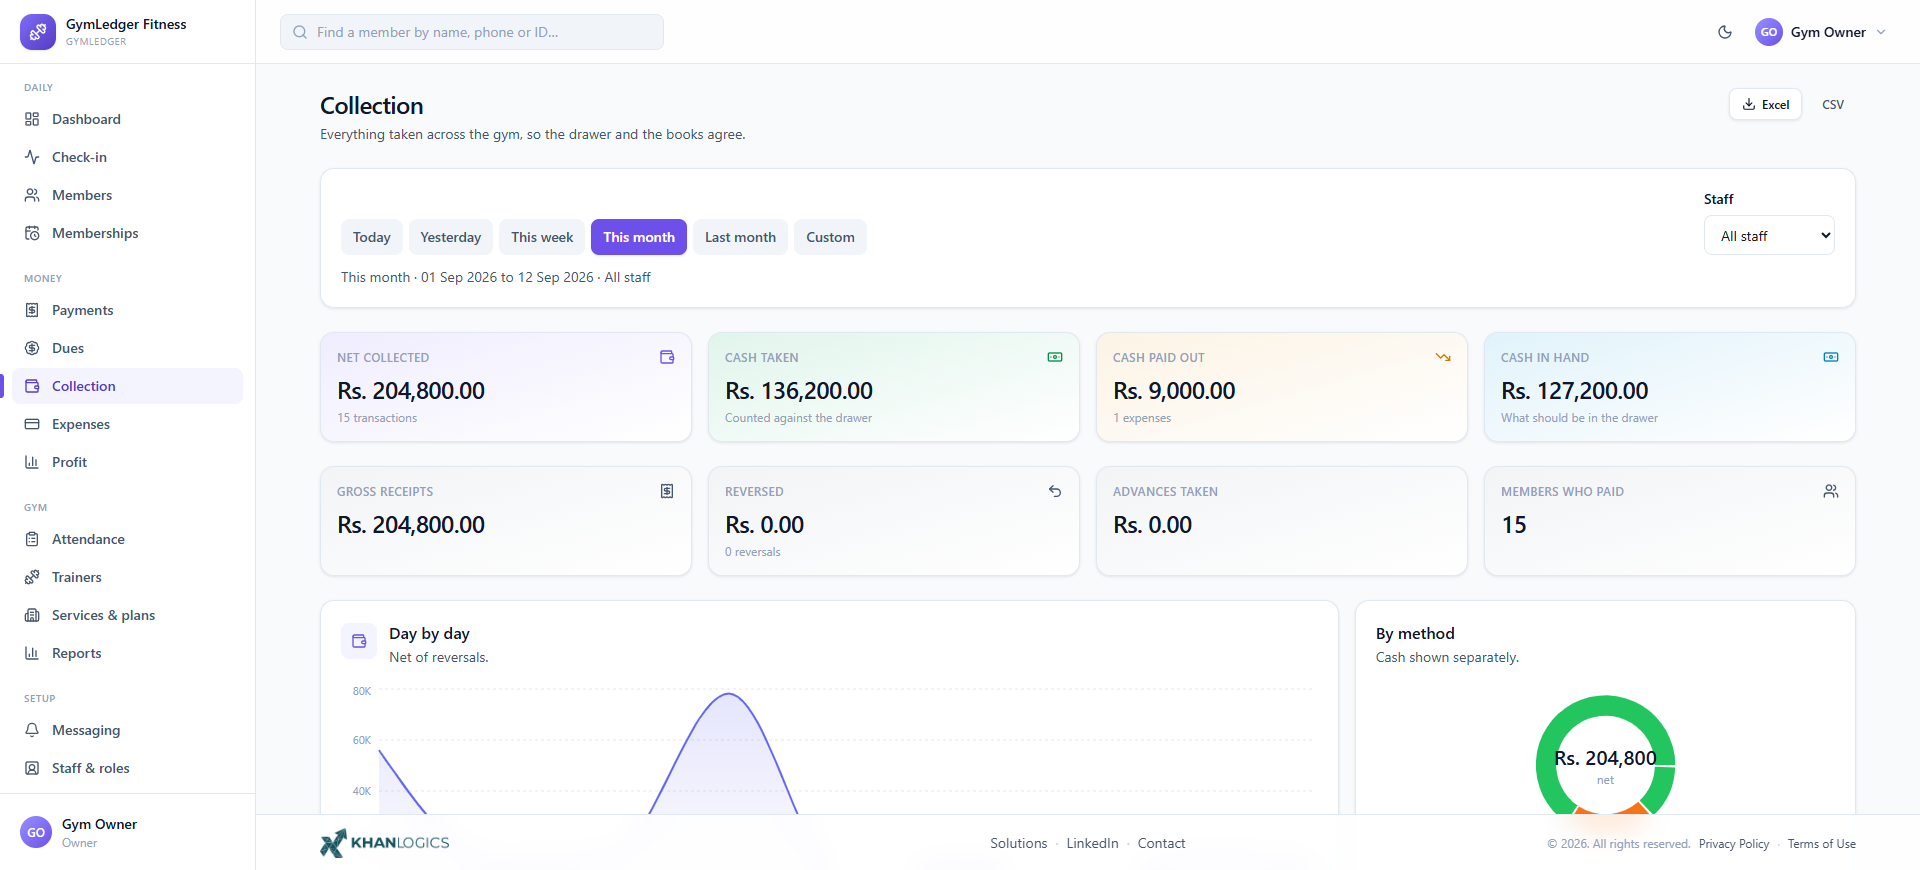The height and width of the screenshot is (870, 1920).
Task: Open Staff & roles
Action: pyautogui.click(x=128, y=768)
